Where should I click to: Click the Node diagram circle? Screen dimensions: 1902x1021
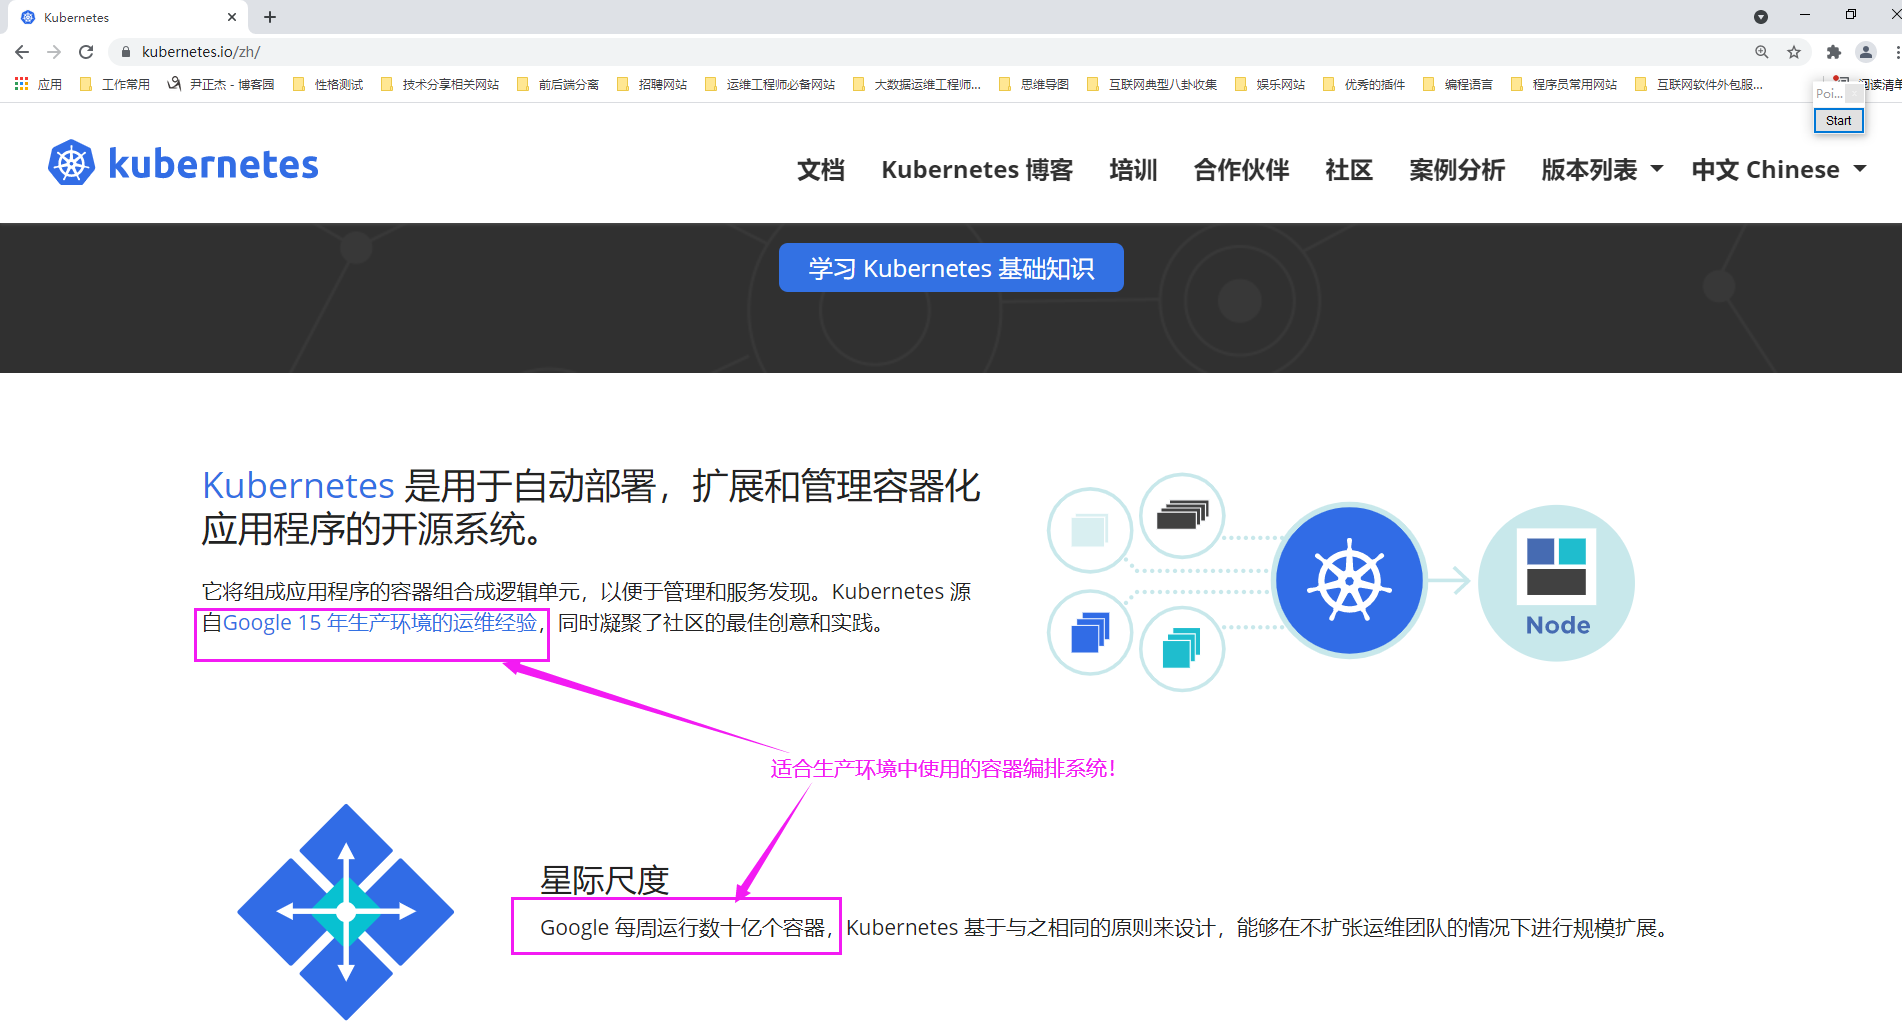(1556, 582)
